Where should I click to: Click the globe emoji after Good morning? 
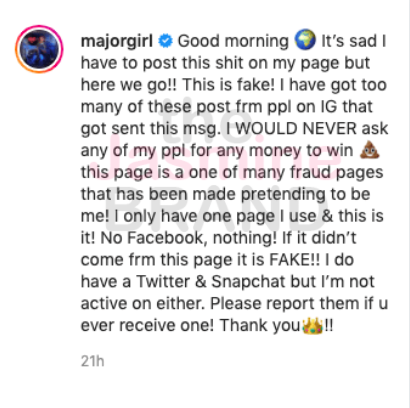point(305,40)
